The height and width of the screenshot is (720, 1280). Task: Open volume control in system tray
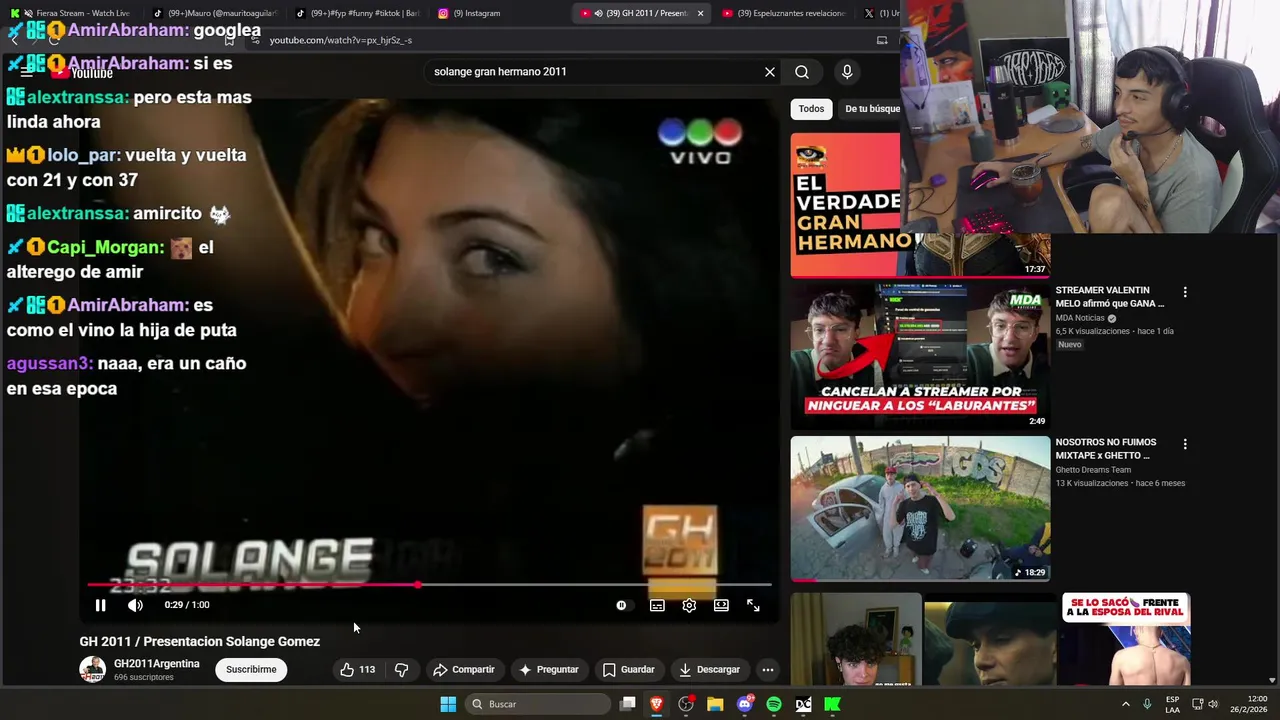[x=1213, y=704]
